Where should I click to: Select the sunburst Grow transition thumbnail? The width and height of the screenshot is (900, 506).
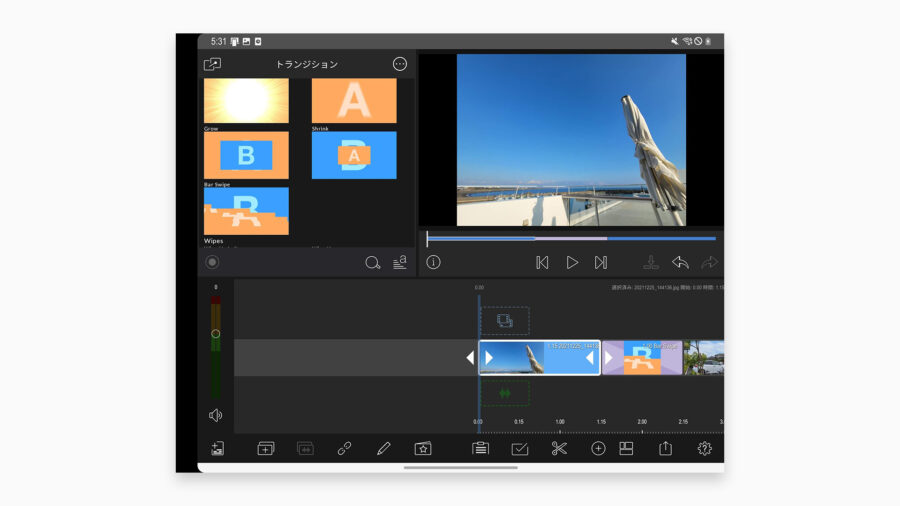tap(246, 100)
